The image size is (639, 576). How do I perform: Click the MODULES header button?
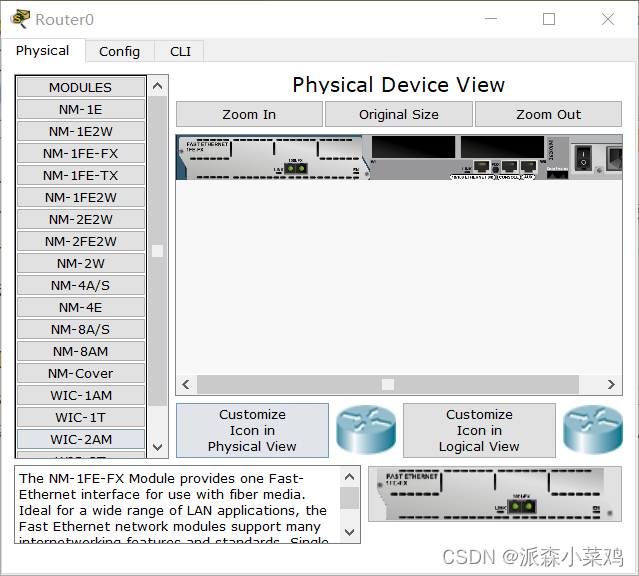click(81, 87)
